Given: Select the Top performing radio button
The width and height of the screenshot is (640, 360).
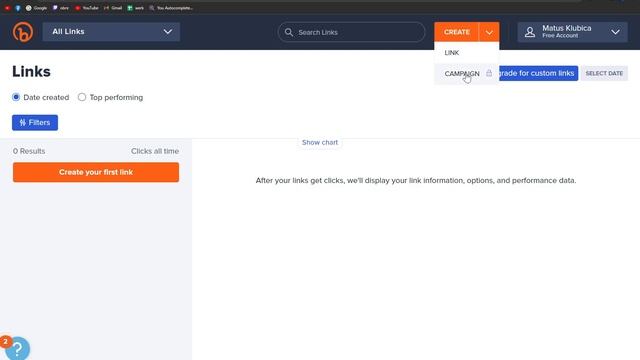Looking at the screenshot, I should click(x=82, y=97).
